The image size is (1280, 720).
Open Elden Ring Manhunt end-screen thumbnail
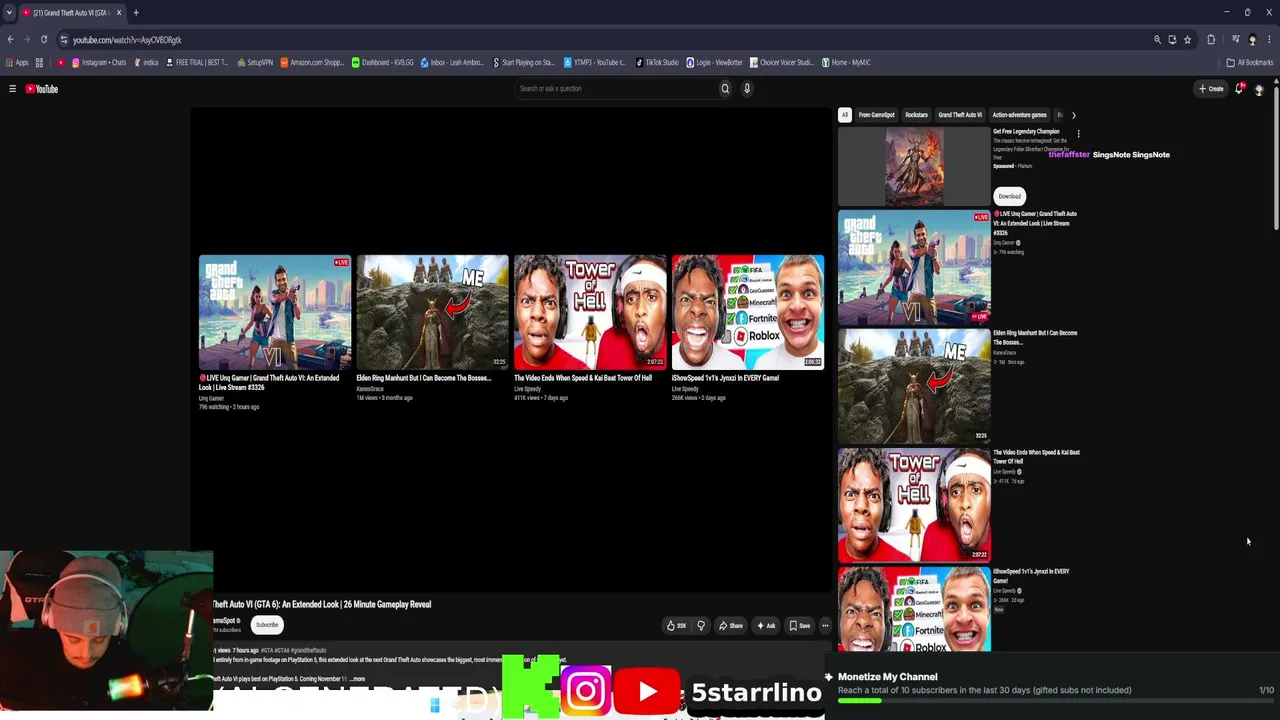(x=433, y=312)
